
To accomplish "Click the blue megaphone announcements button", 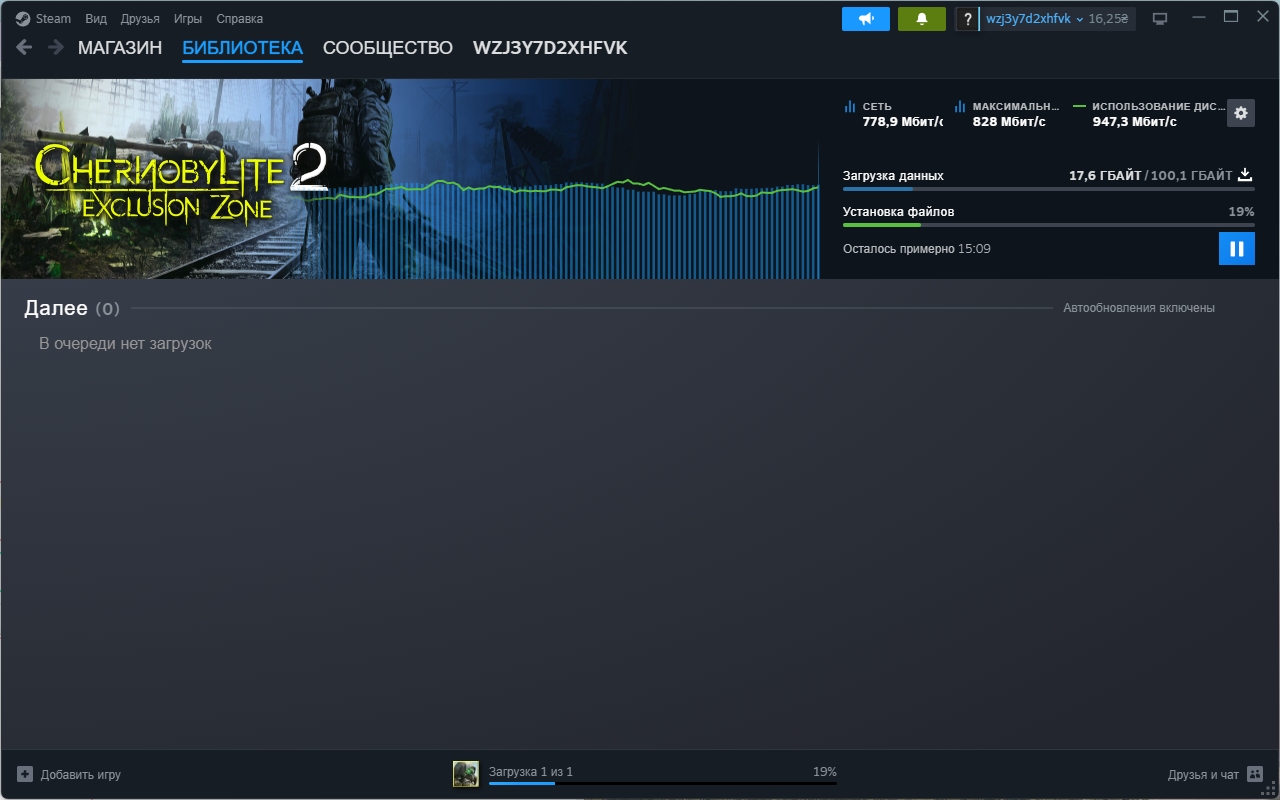I will [866, 19].
